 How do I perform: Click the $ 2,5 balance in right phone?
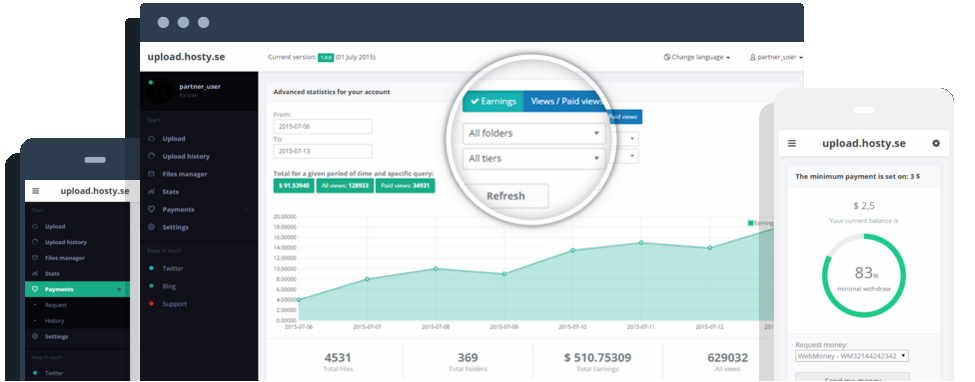(x=864, y=205)
